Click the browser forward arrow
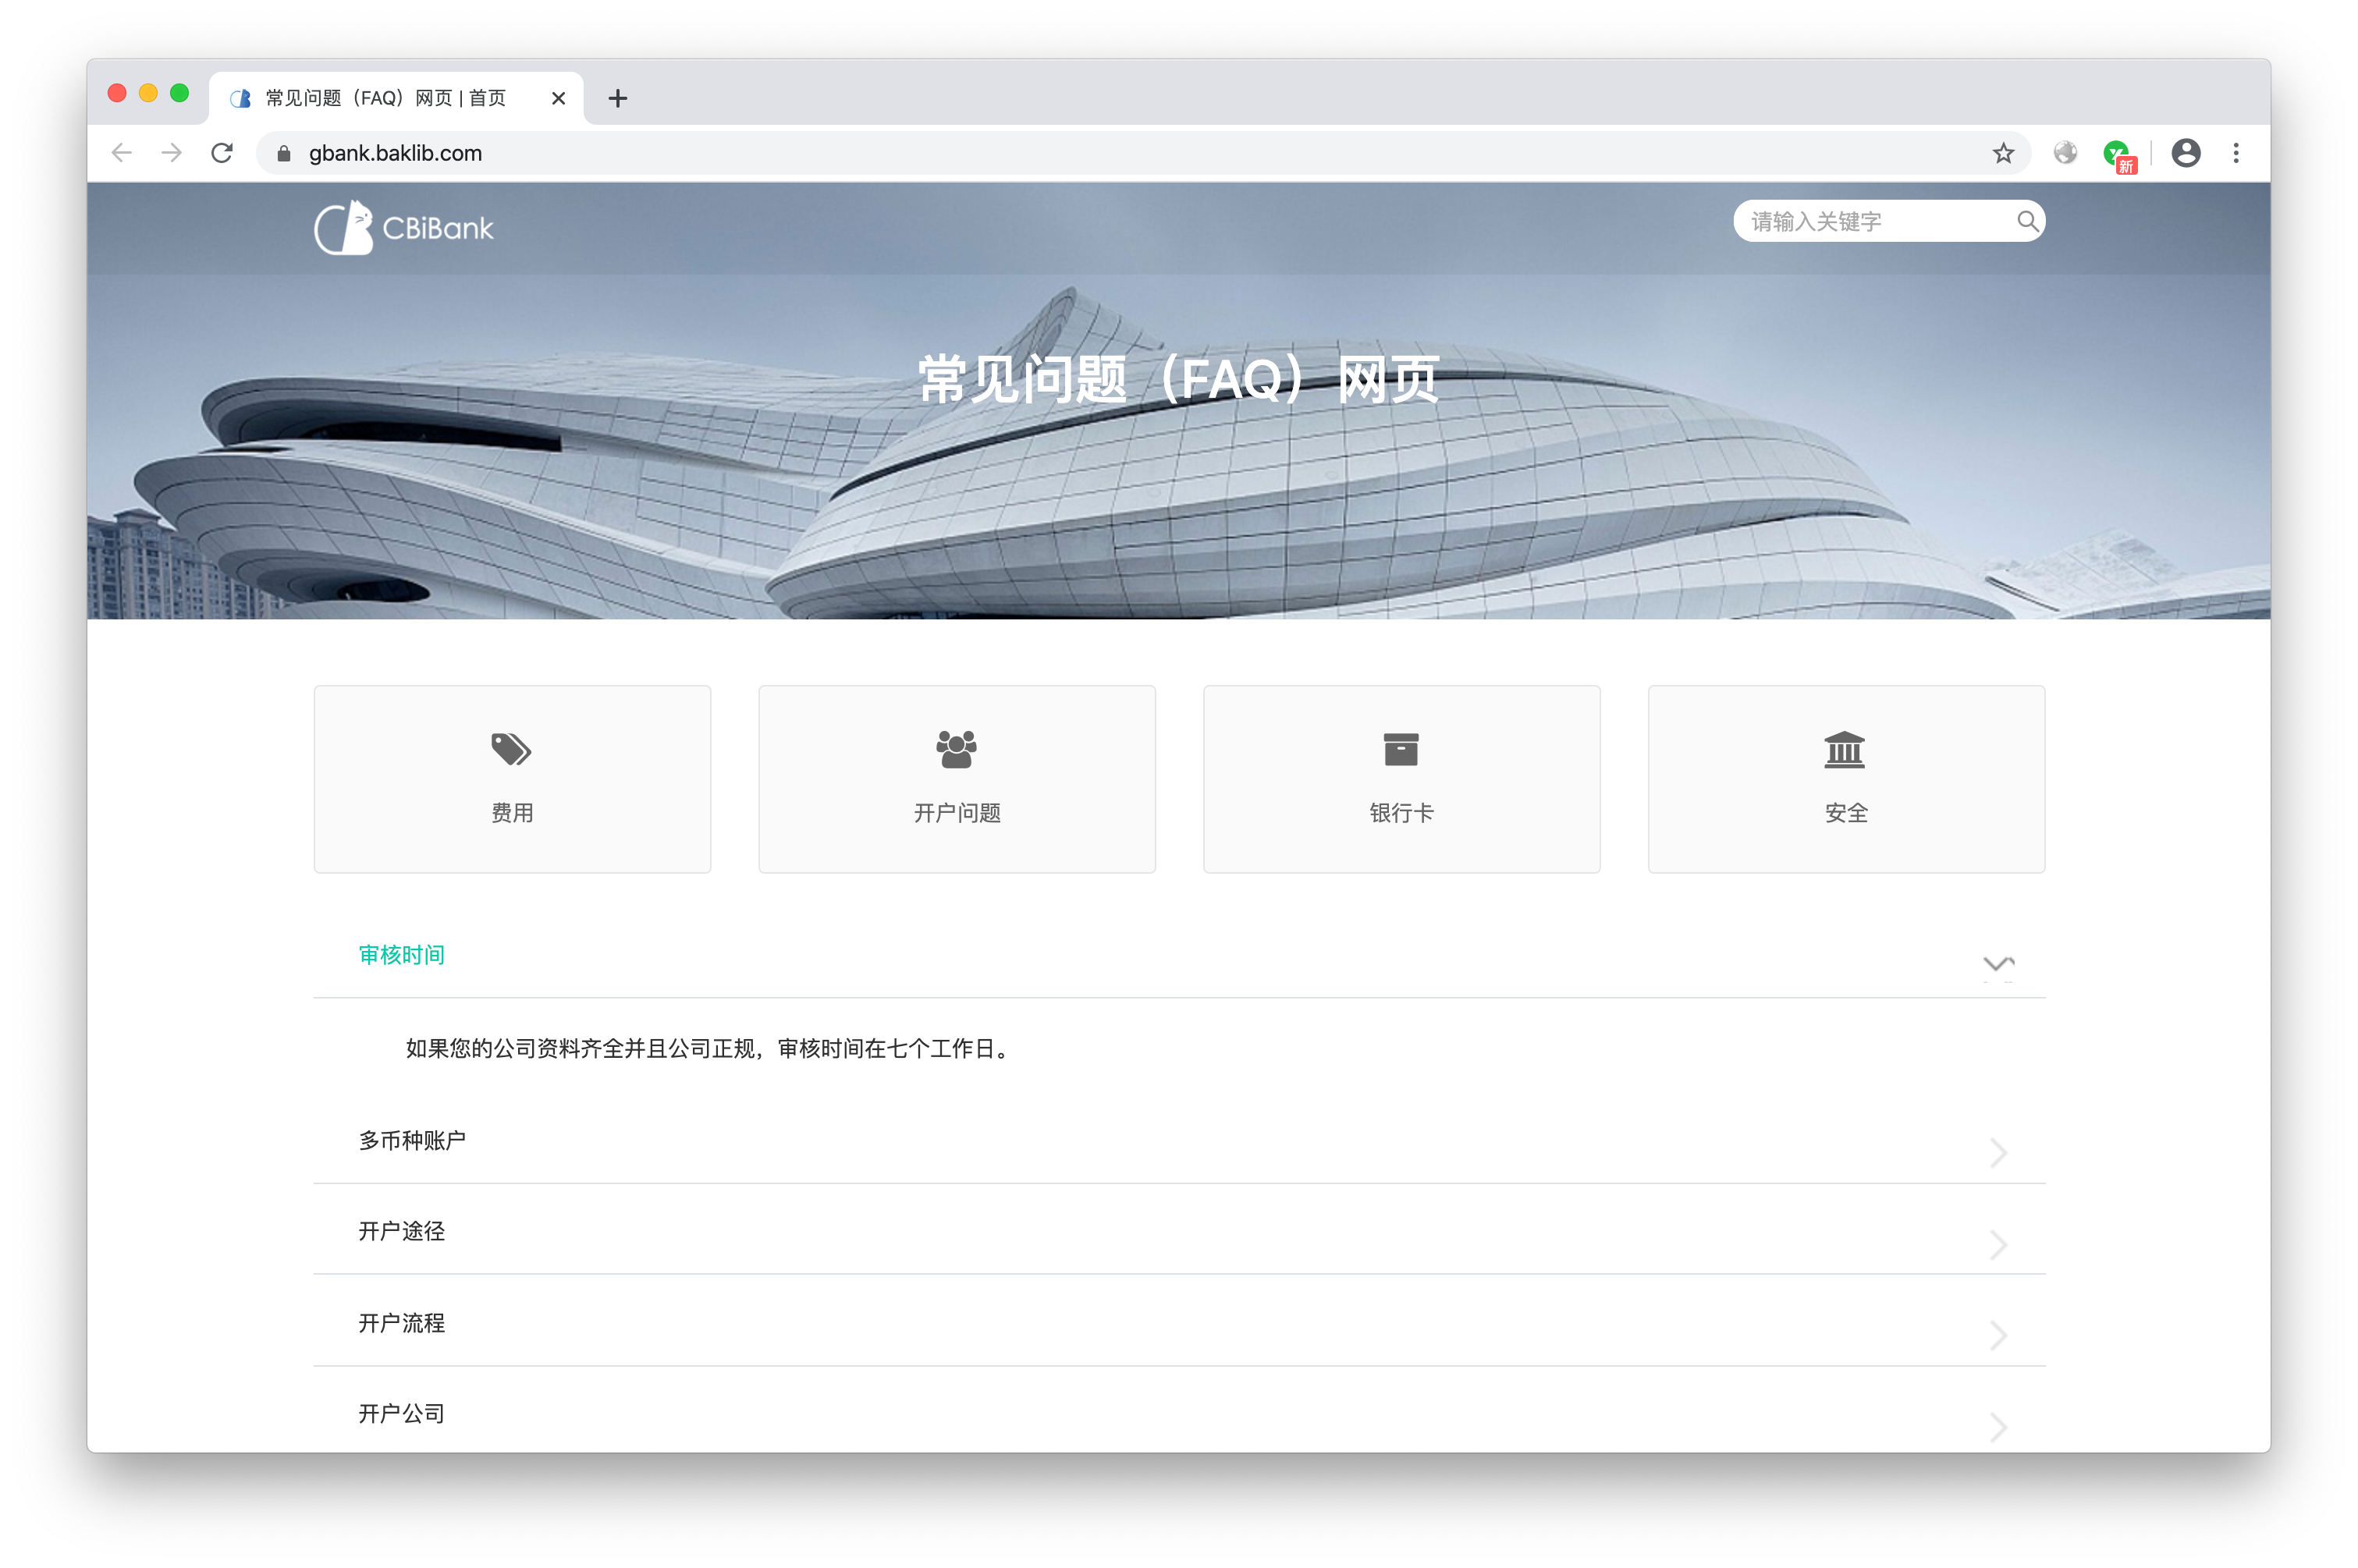This screenshot has width=2358, height=1568. [172, 153]
